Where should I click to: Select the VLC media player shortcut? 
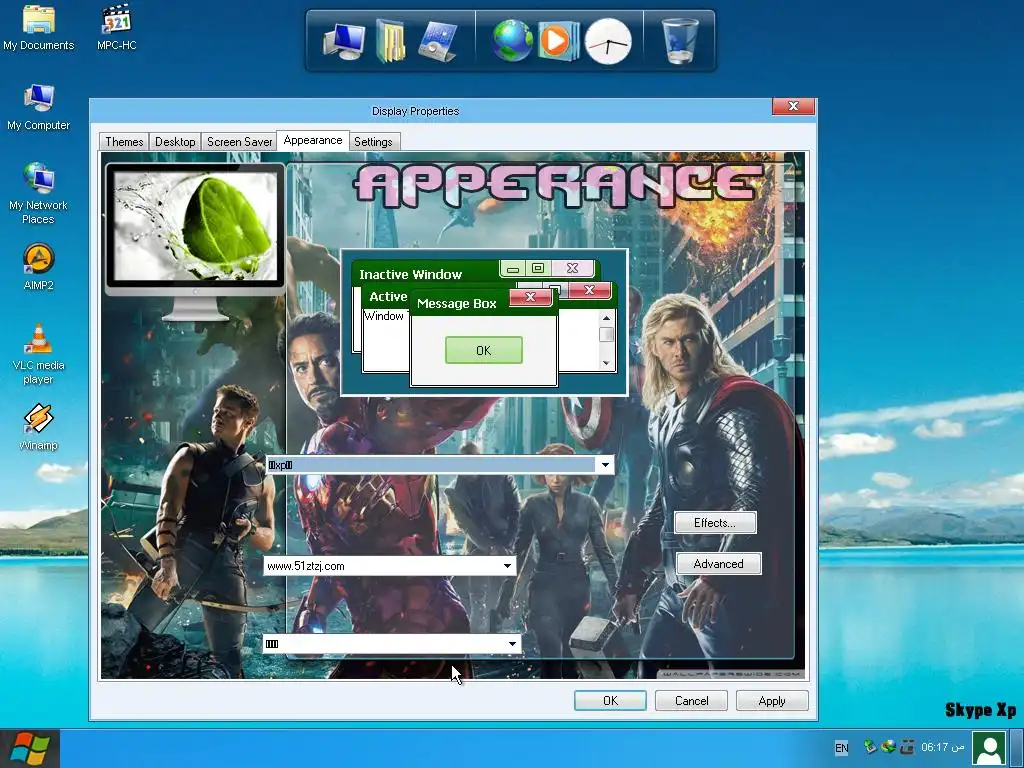(x=39, y=354)
